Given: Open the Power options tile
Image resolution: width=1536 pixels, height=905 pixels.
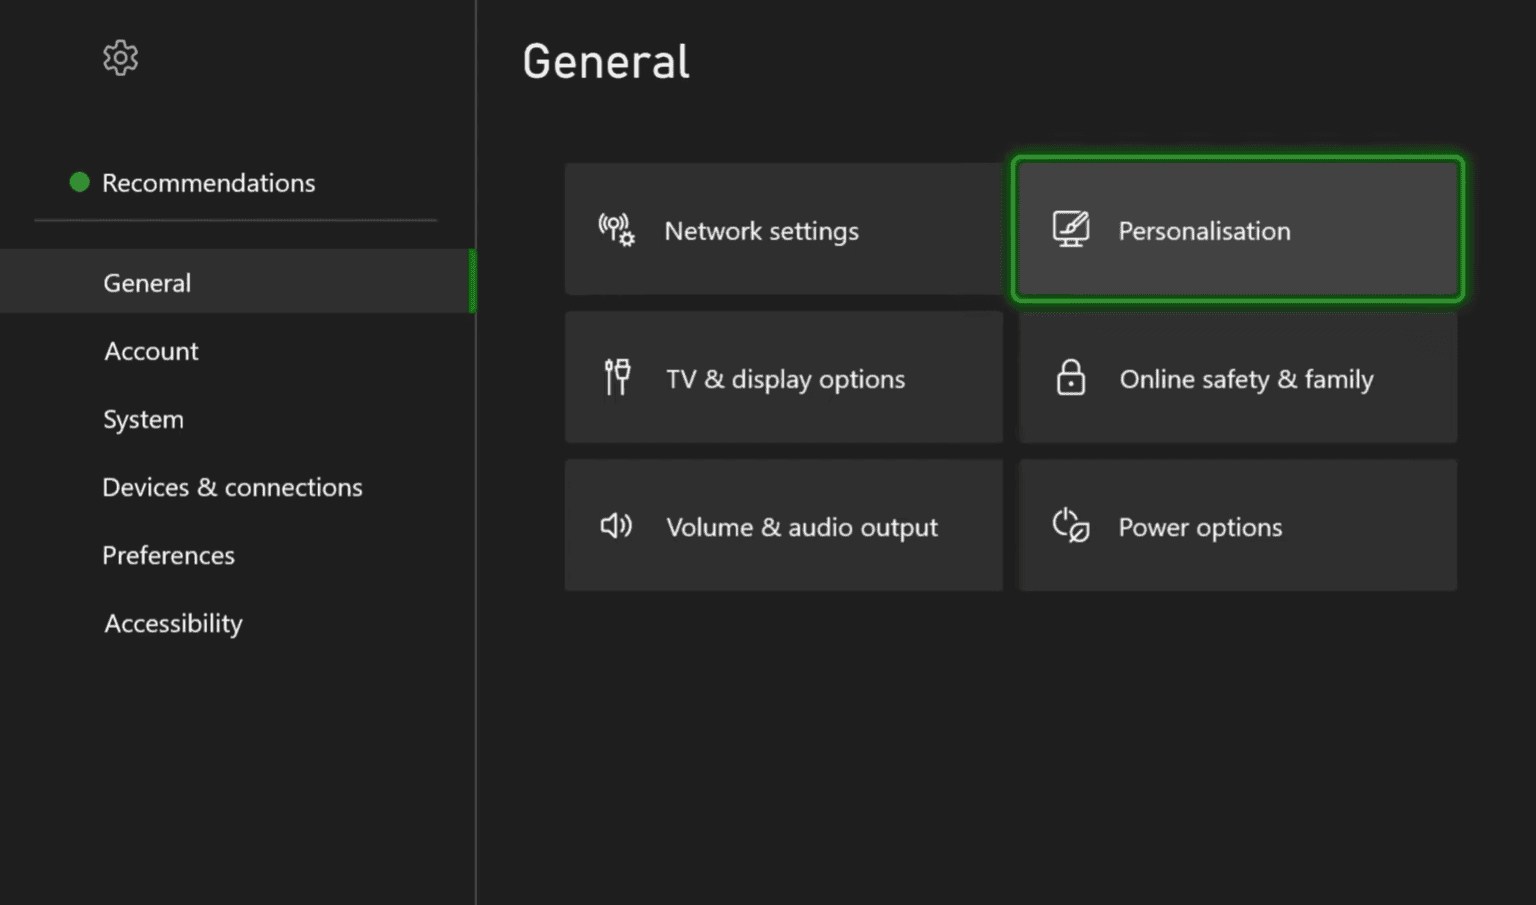Looking at the screenshot, I should click(x=1238, y=525).
